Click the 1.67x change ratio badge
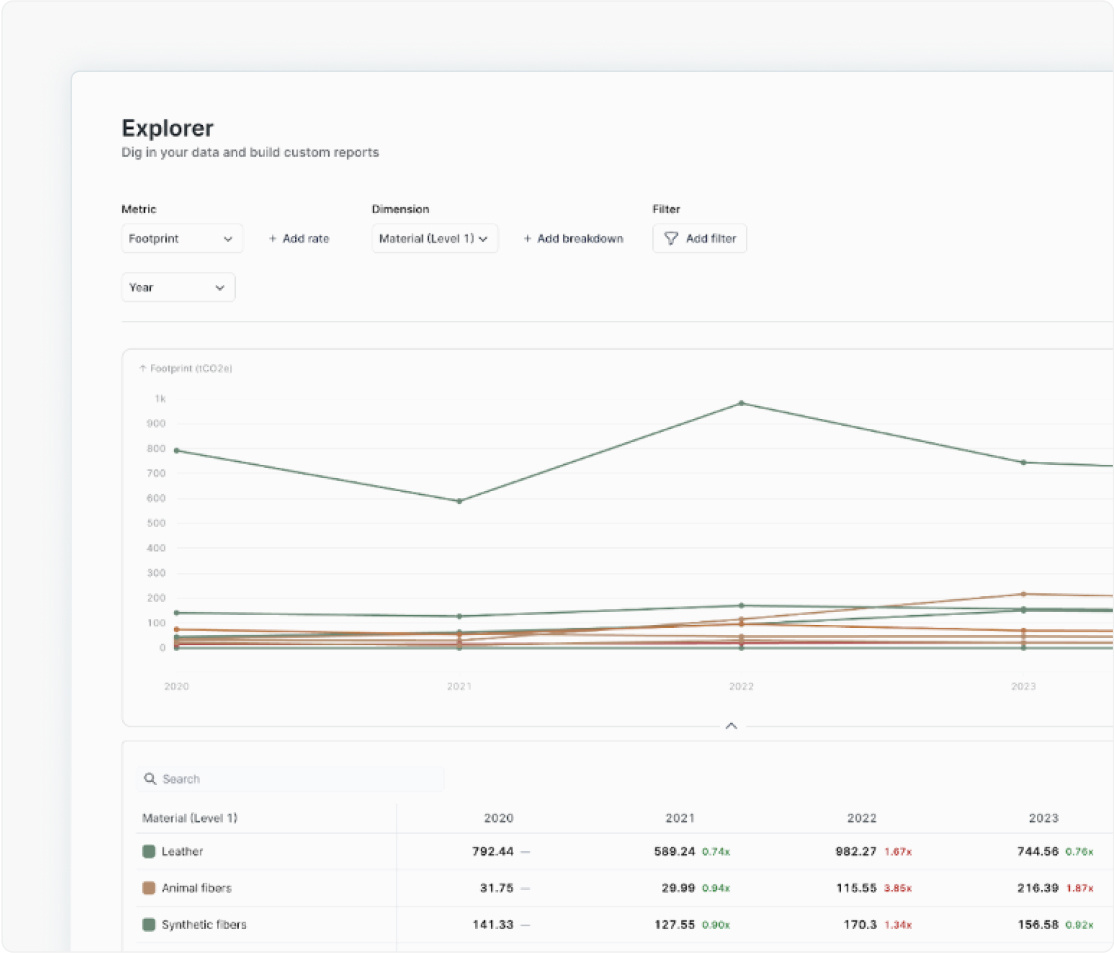Viewport: 1114px width, 953px height. pos(898,851)
